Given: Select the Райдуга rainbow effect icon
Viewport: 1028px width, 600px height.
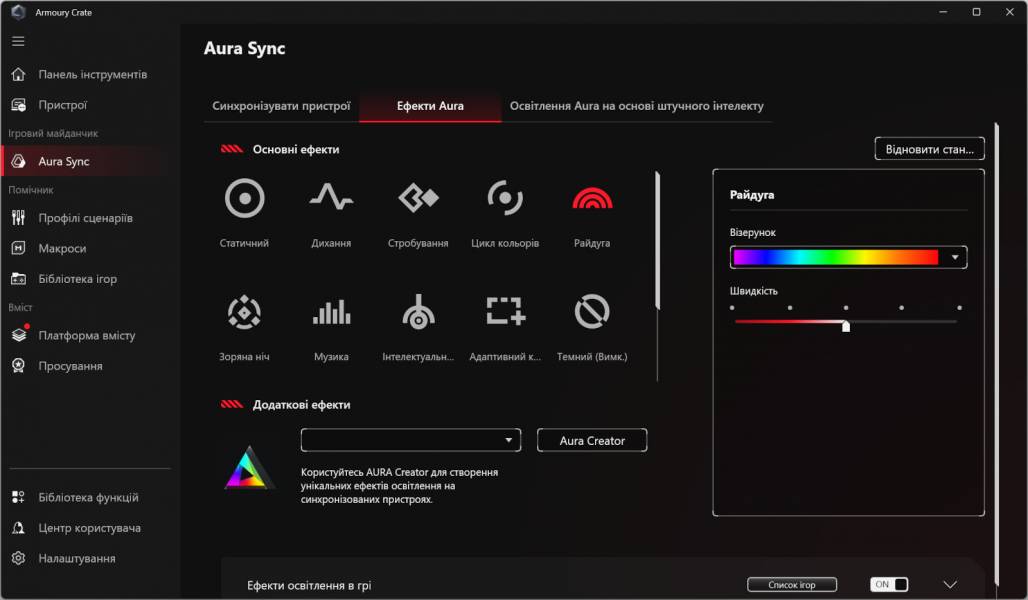Looking at the screenshot, I should (592, 198).
